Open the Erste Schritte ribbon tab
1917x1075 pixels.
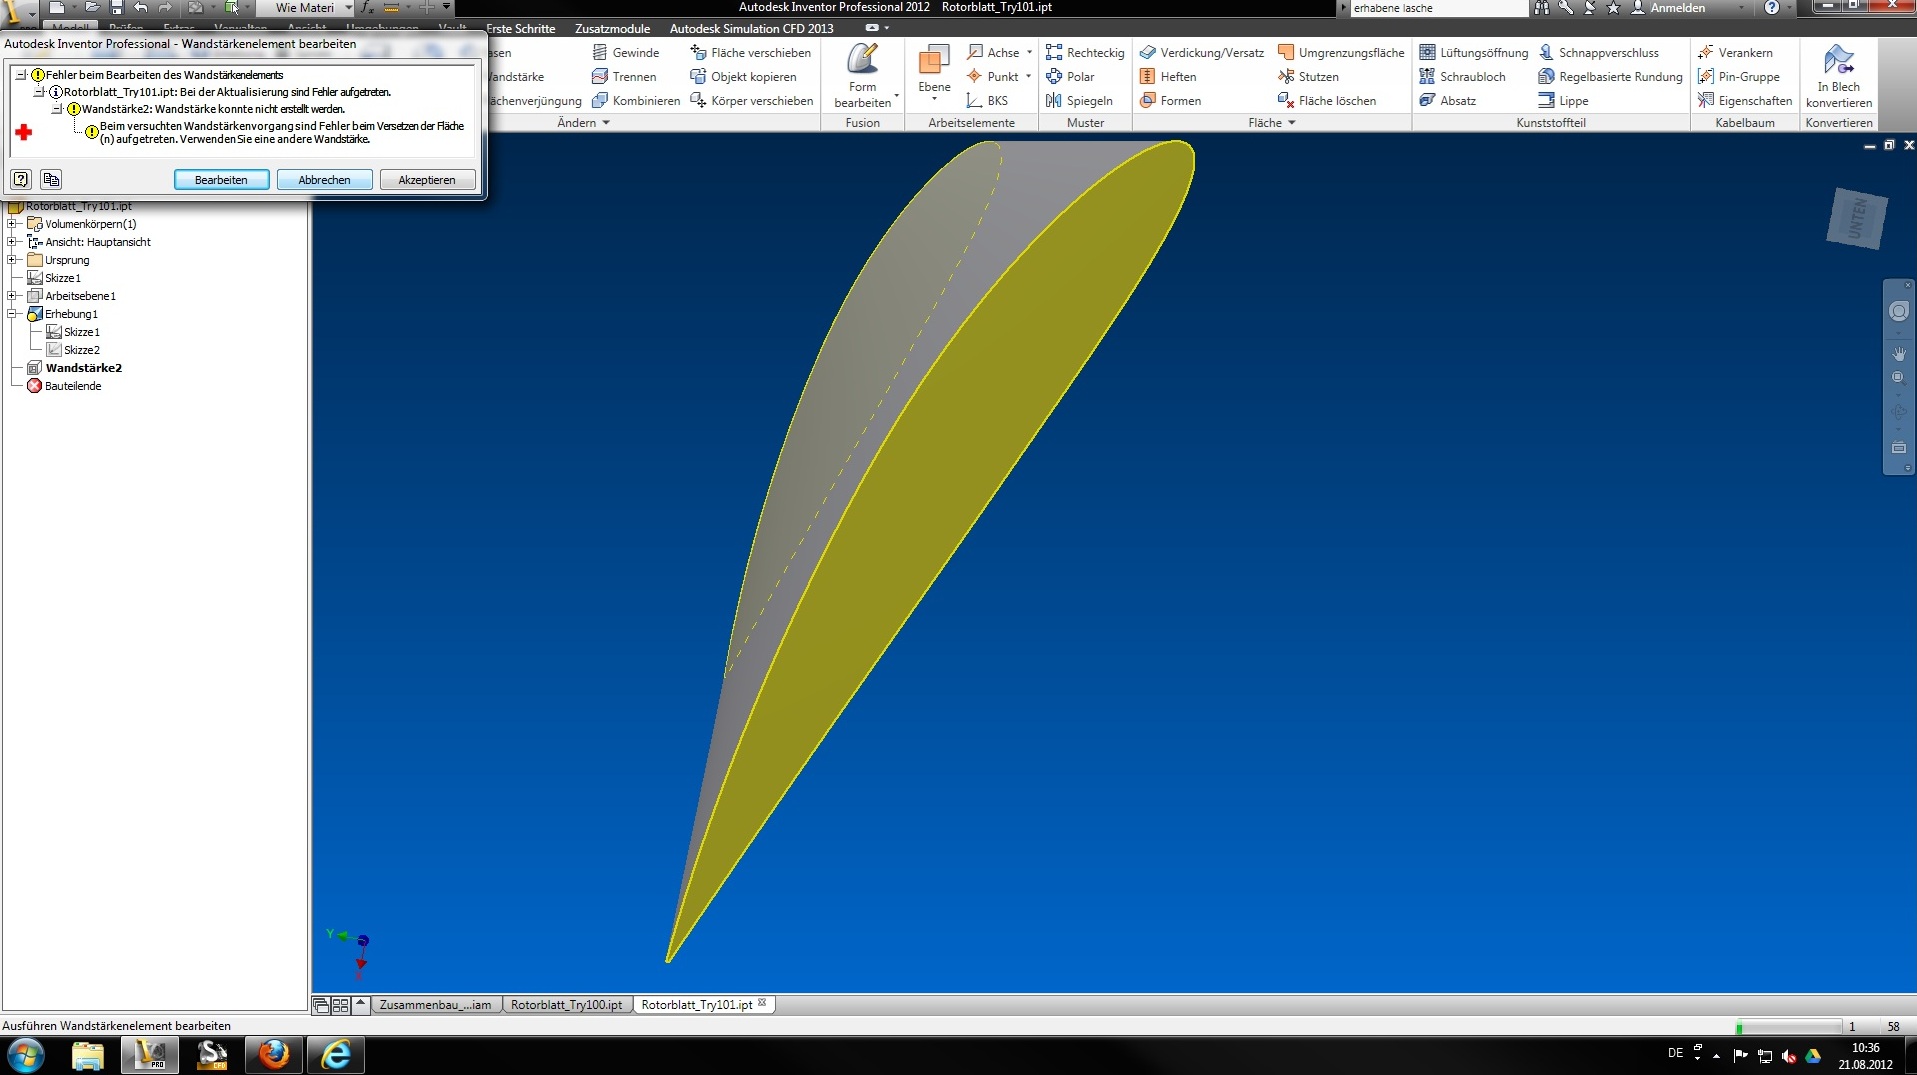520,28
